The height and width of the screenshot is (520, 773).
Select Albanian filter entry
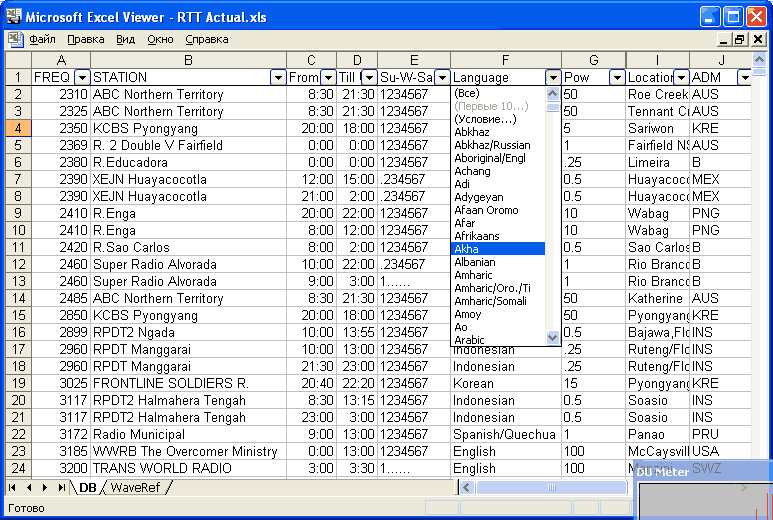click(x=498, y=262)
